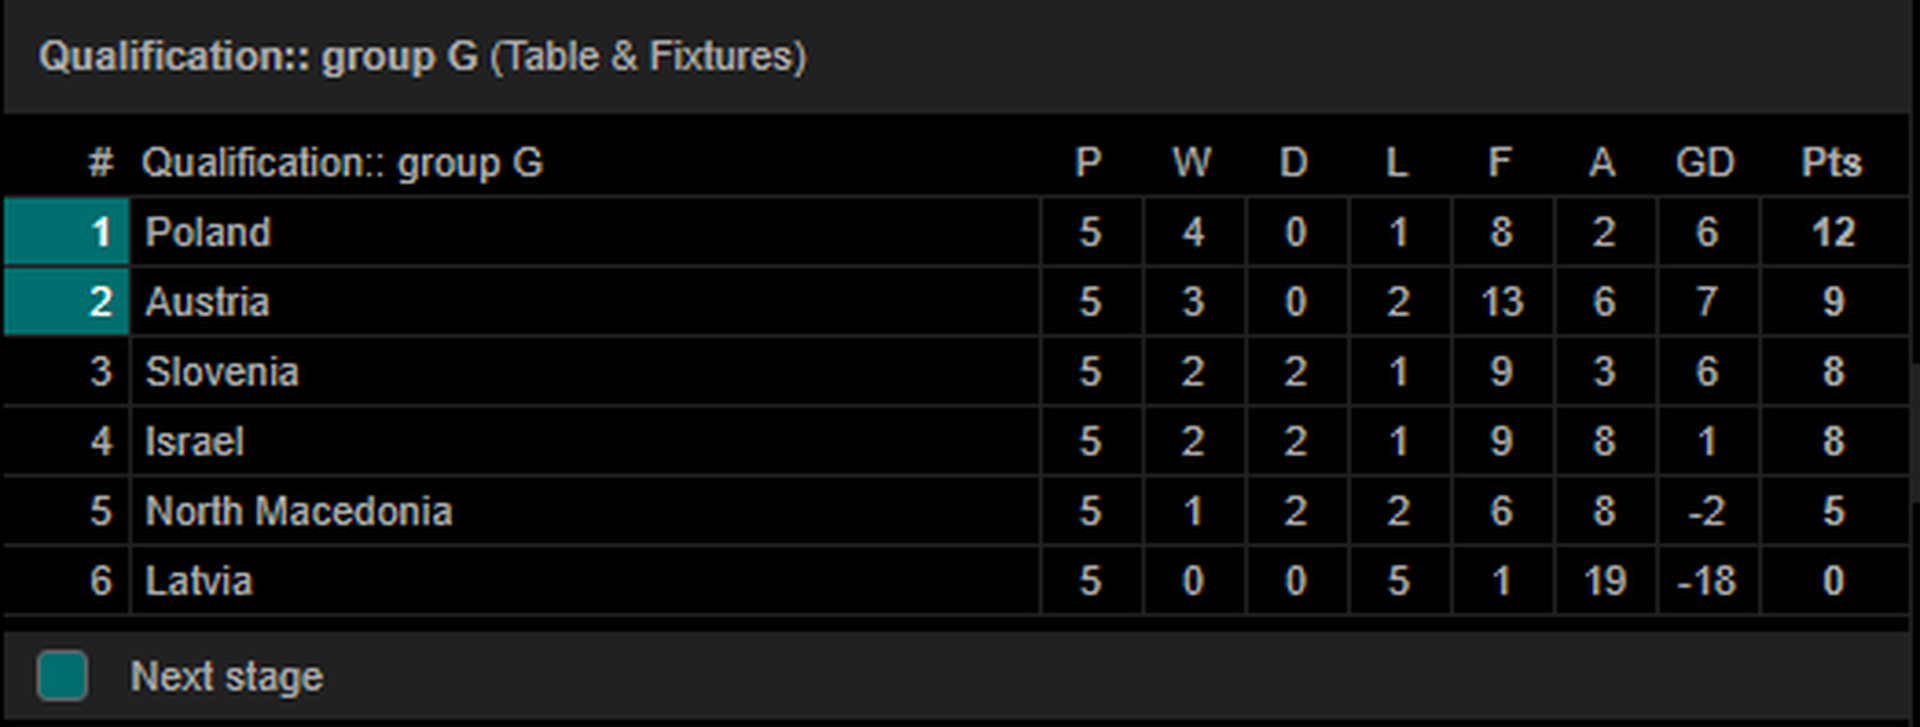Click the Next stage legend label
The width and height of the screenshot is (1920, 727).
[227, 677]
